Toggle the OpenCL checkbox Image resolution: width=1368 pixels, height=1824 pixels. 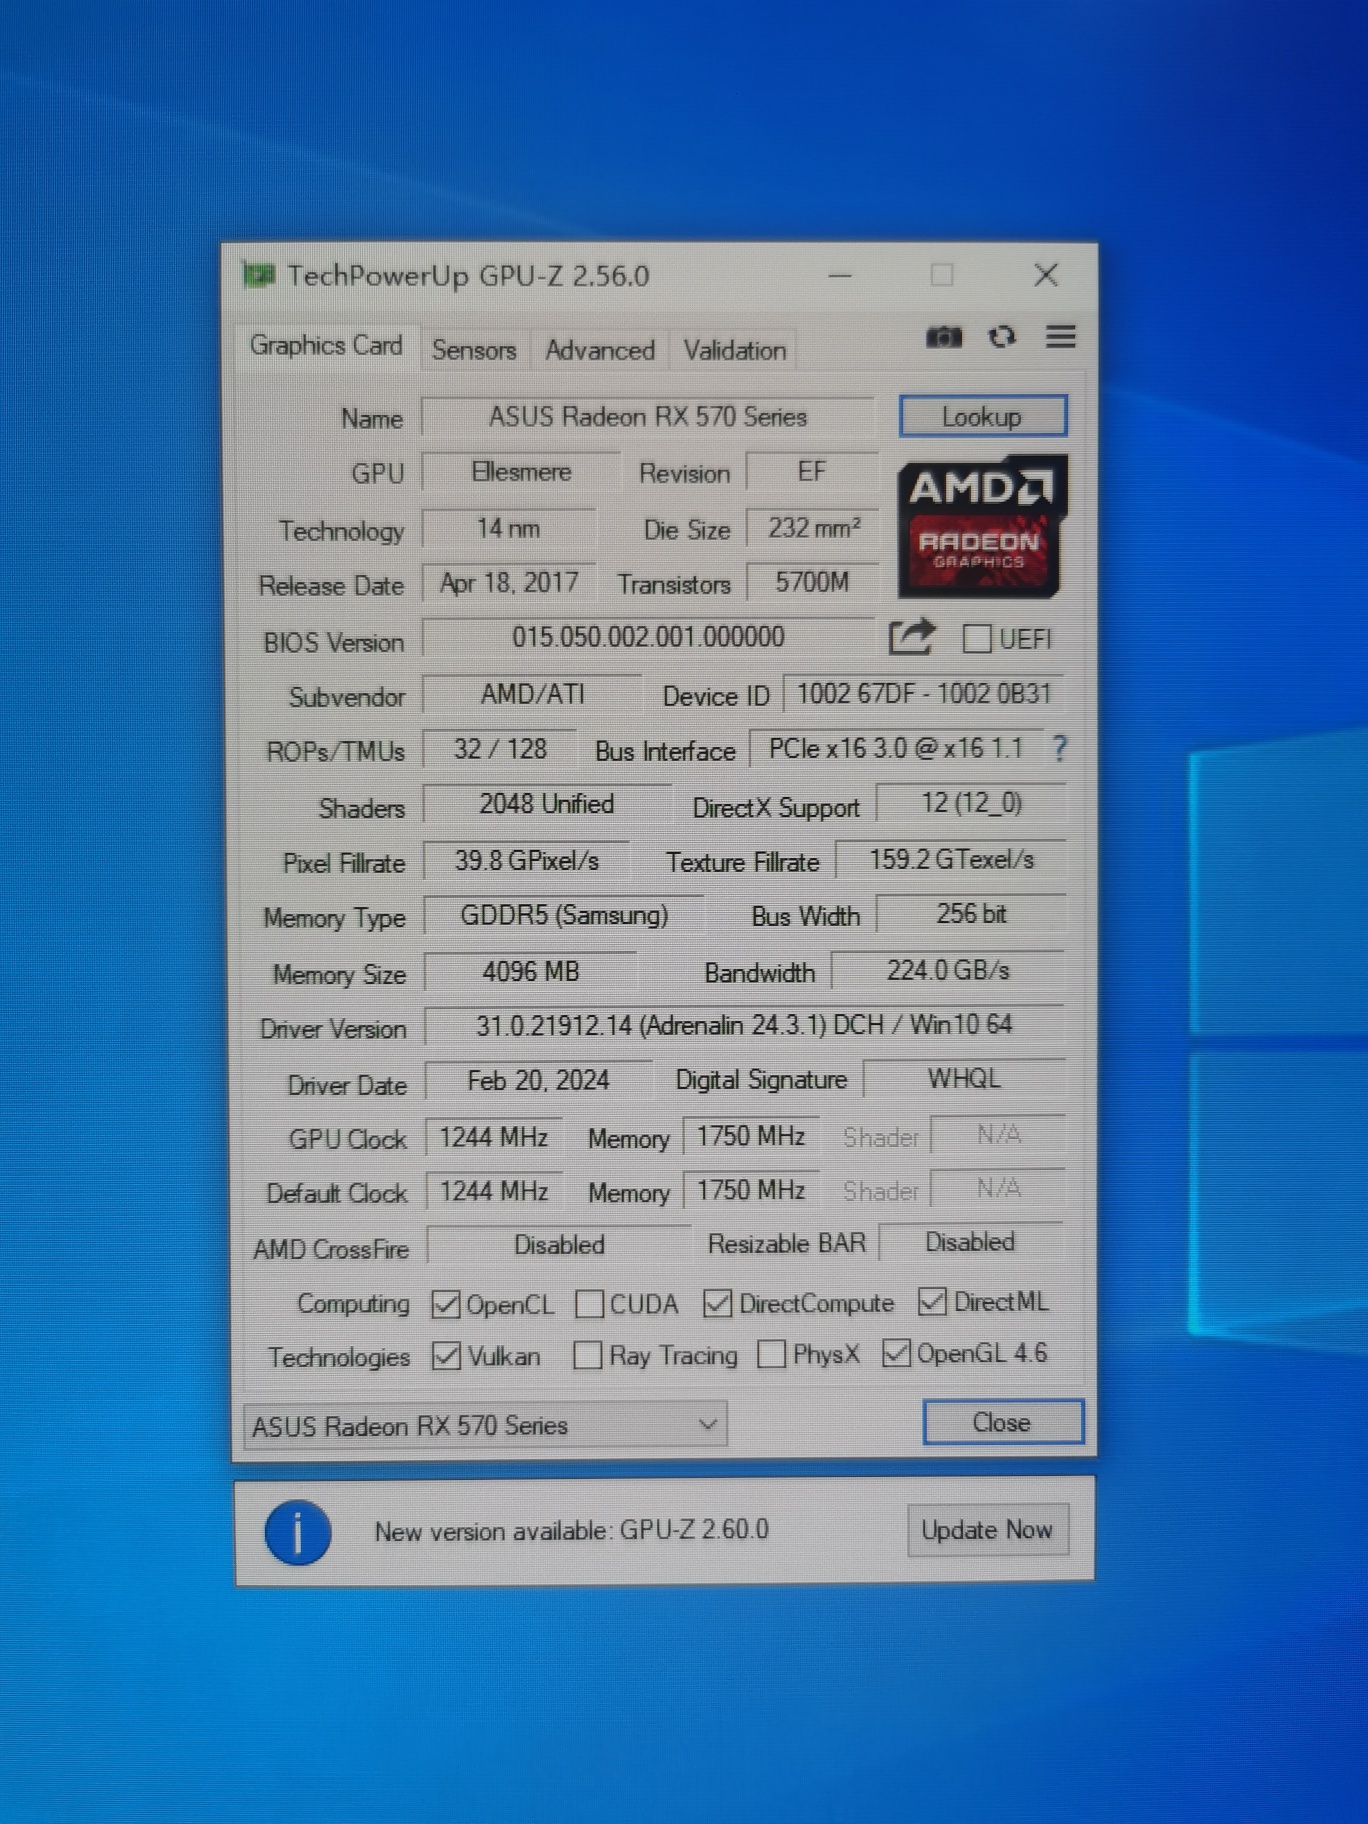pyautogui.click(x=446, y=1304)
